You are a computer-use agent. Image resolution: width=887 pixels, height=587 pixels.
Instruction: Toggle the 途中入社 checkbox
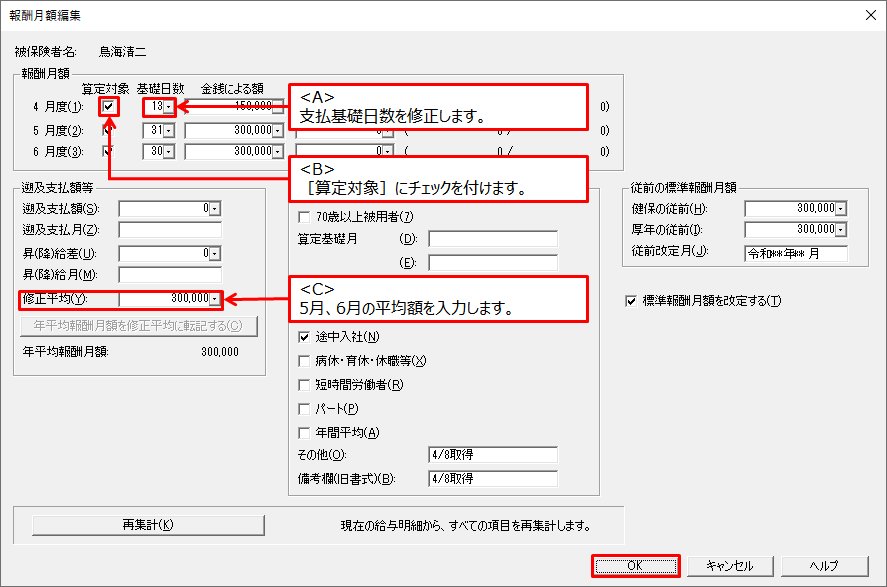(305, 337)
